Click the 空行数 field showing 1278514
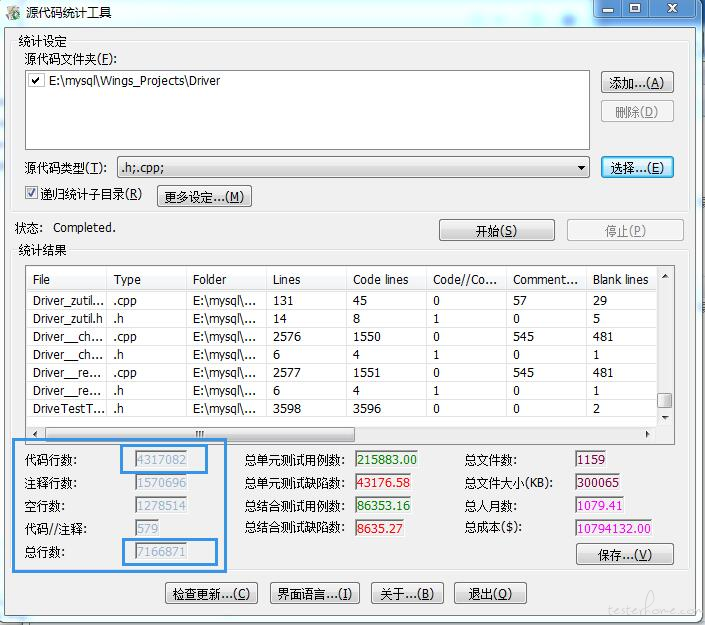The width and height of the screenshot is (705, 625). click(161, 505)
